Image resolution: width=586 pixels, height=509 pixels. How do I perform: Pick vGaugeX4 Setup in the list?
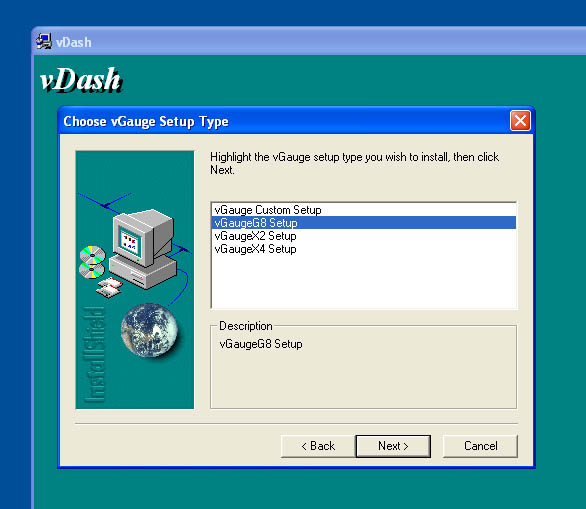(x=363, y=249)
